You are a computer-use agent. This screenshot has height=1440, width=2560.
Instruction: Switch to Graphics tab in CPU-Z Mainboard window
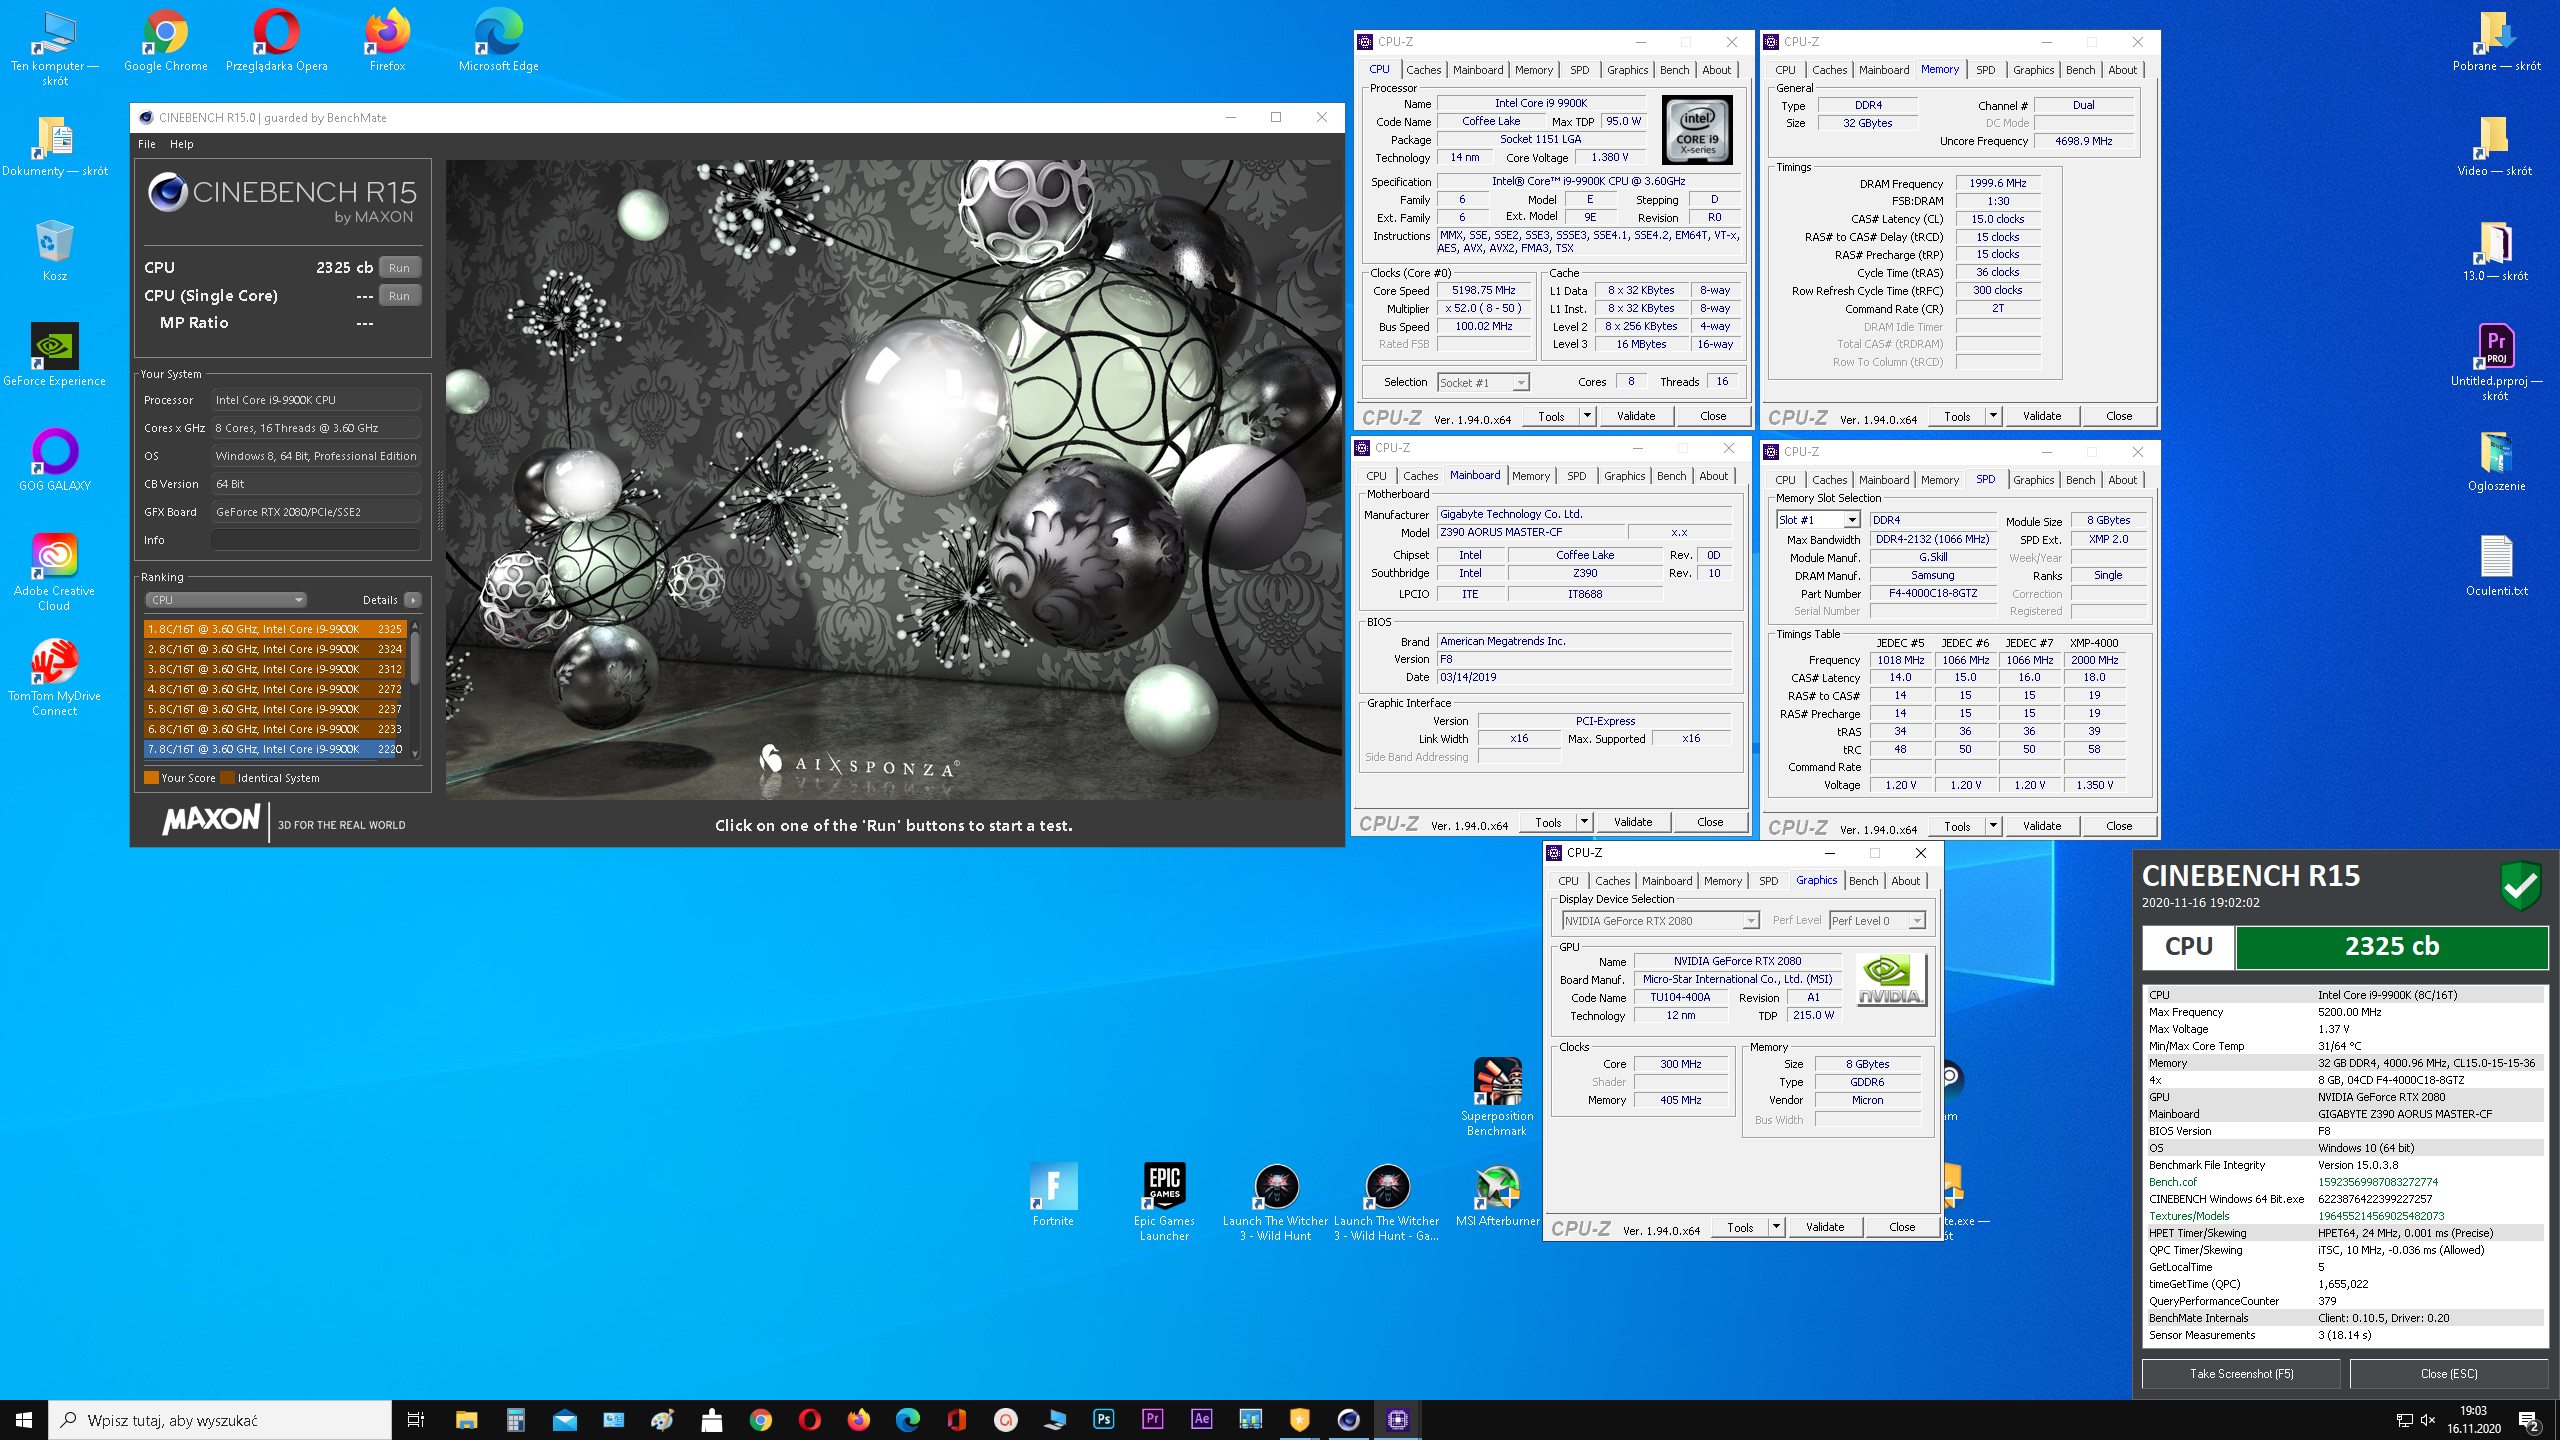tap(1625, 476)
